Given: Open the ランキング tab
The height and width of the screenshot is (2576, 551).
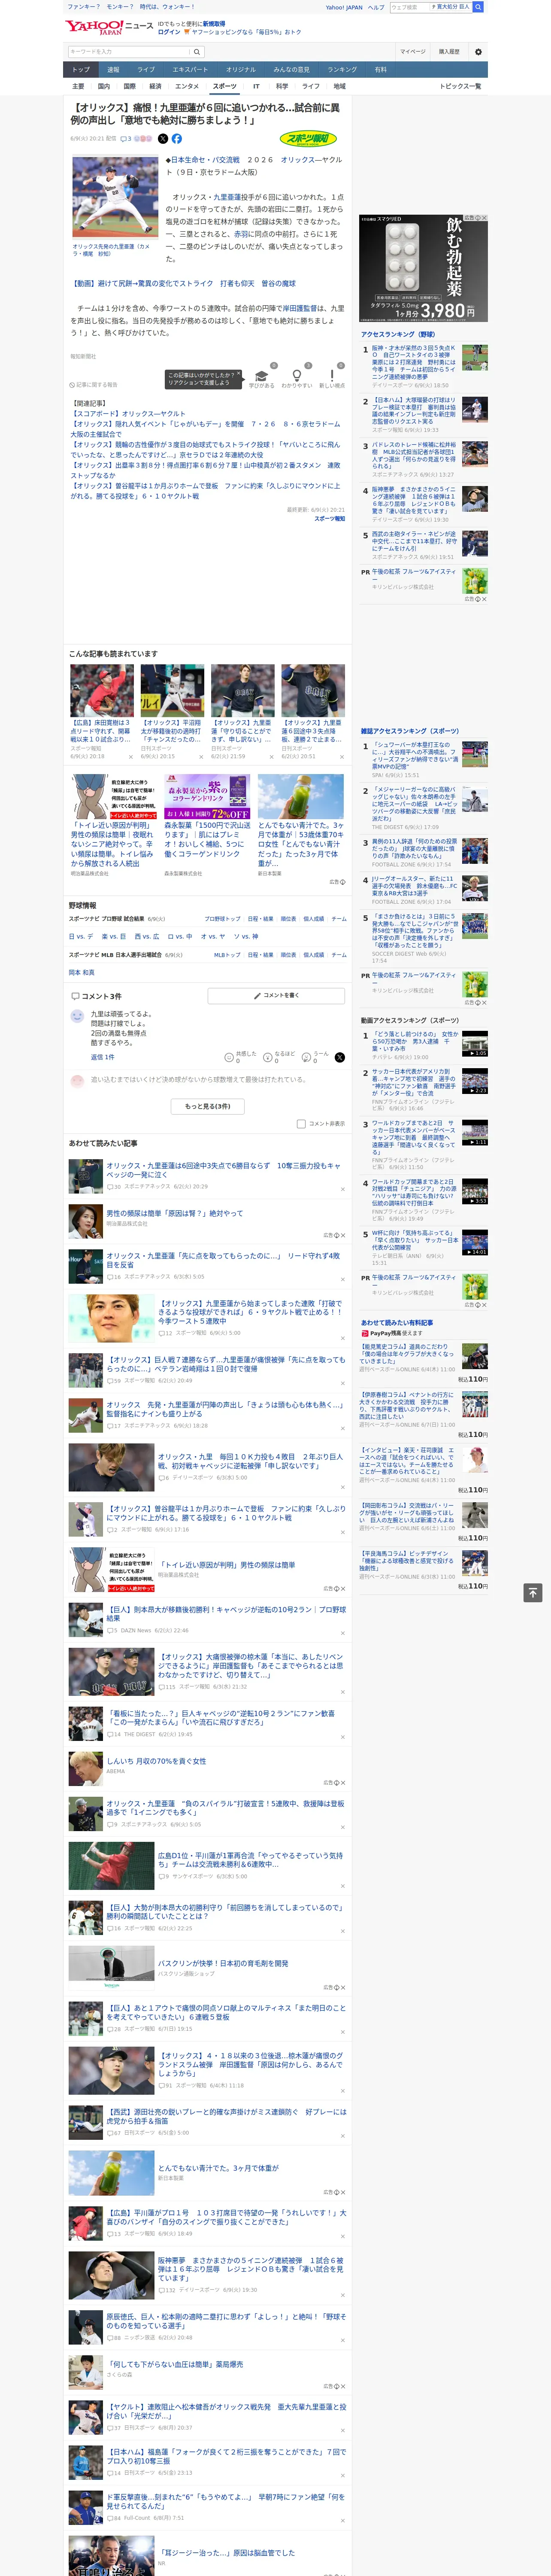Looking at the screenshot, I should [x=342, y=70].
